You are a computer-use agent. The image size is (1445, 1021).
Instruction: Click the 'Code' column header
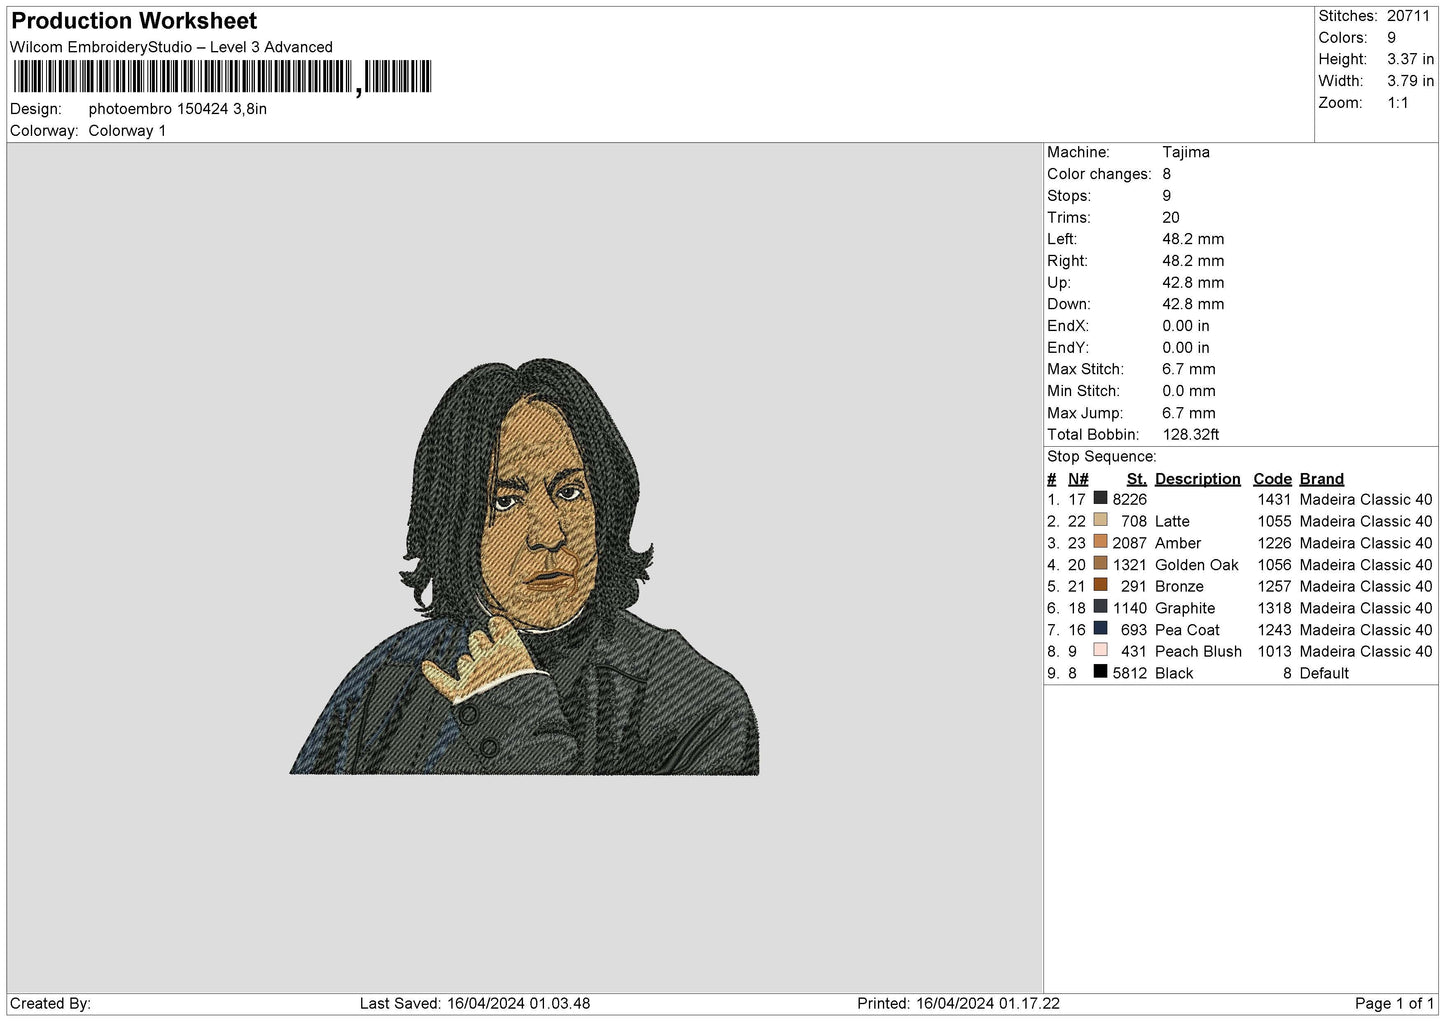coord(1272,479)
